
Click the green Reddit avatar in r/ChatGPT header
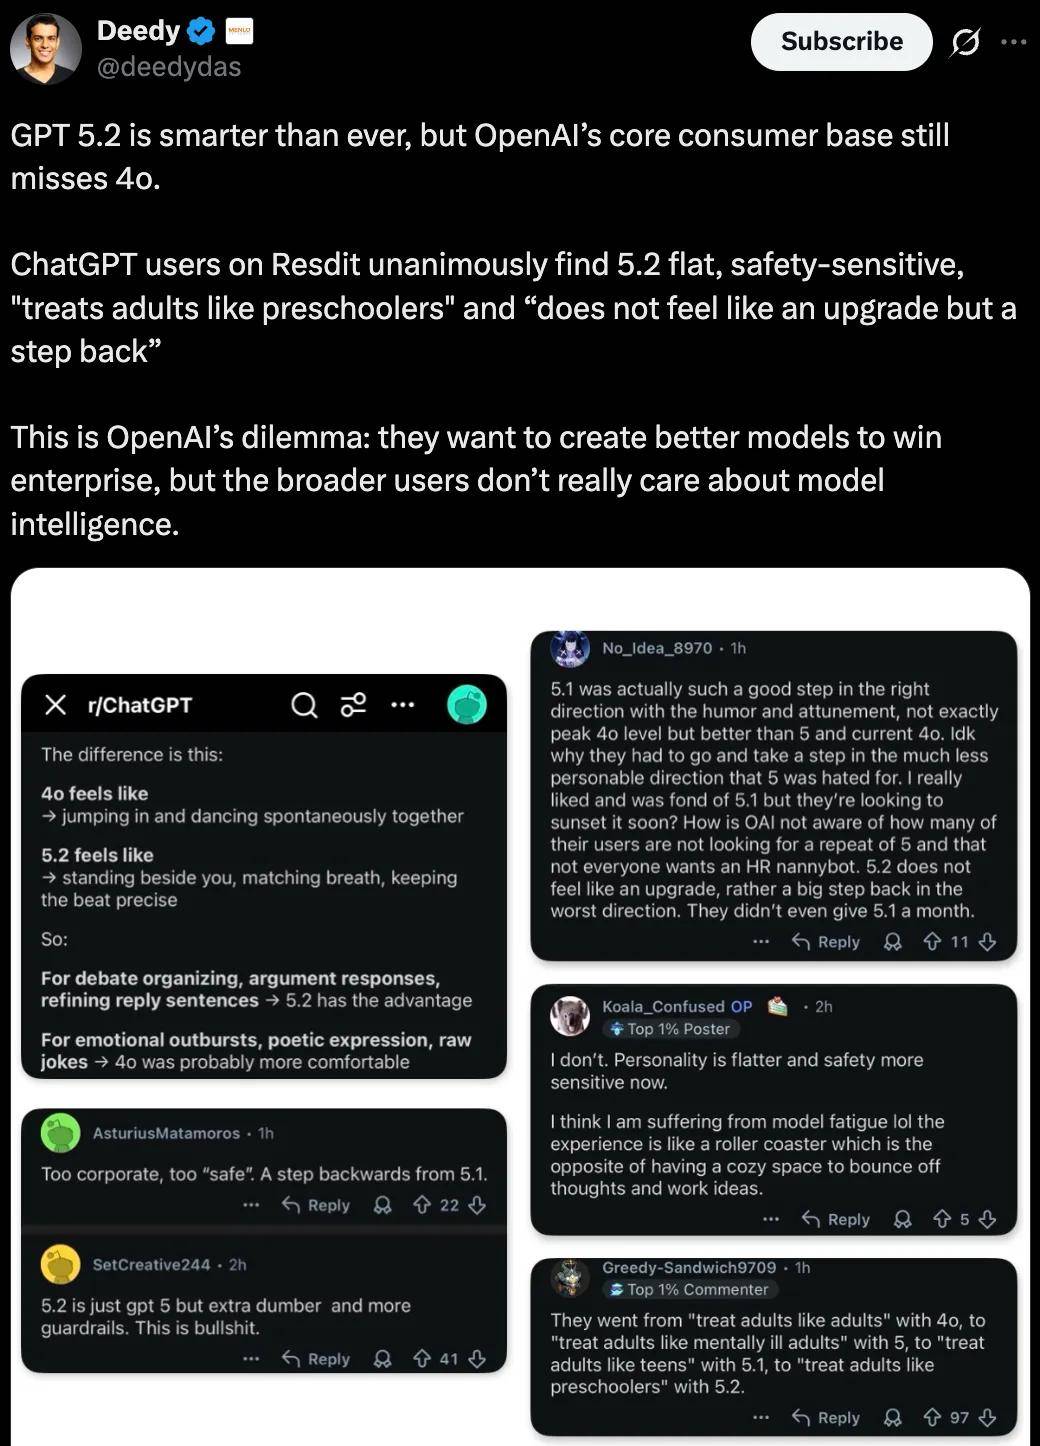[466, 705]
